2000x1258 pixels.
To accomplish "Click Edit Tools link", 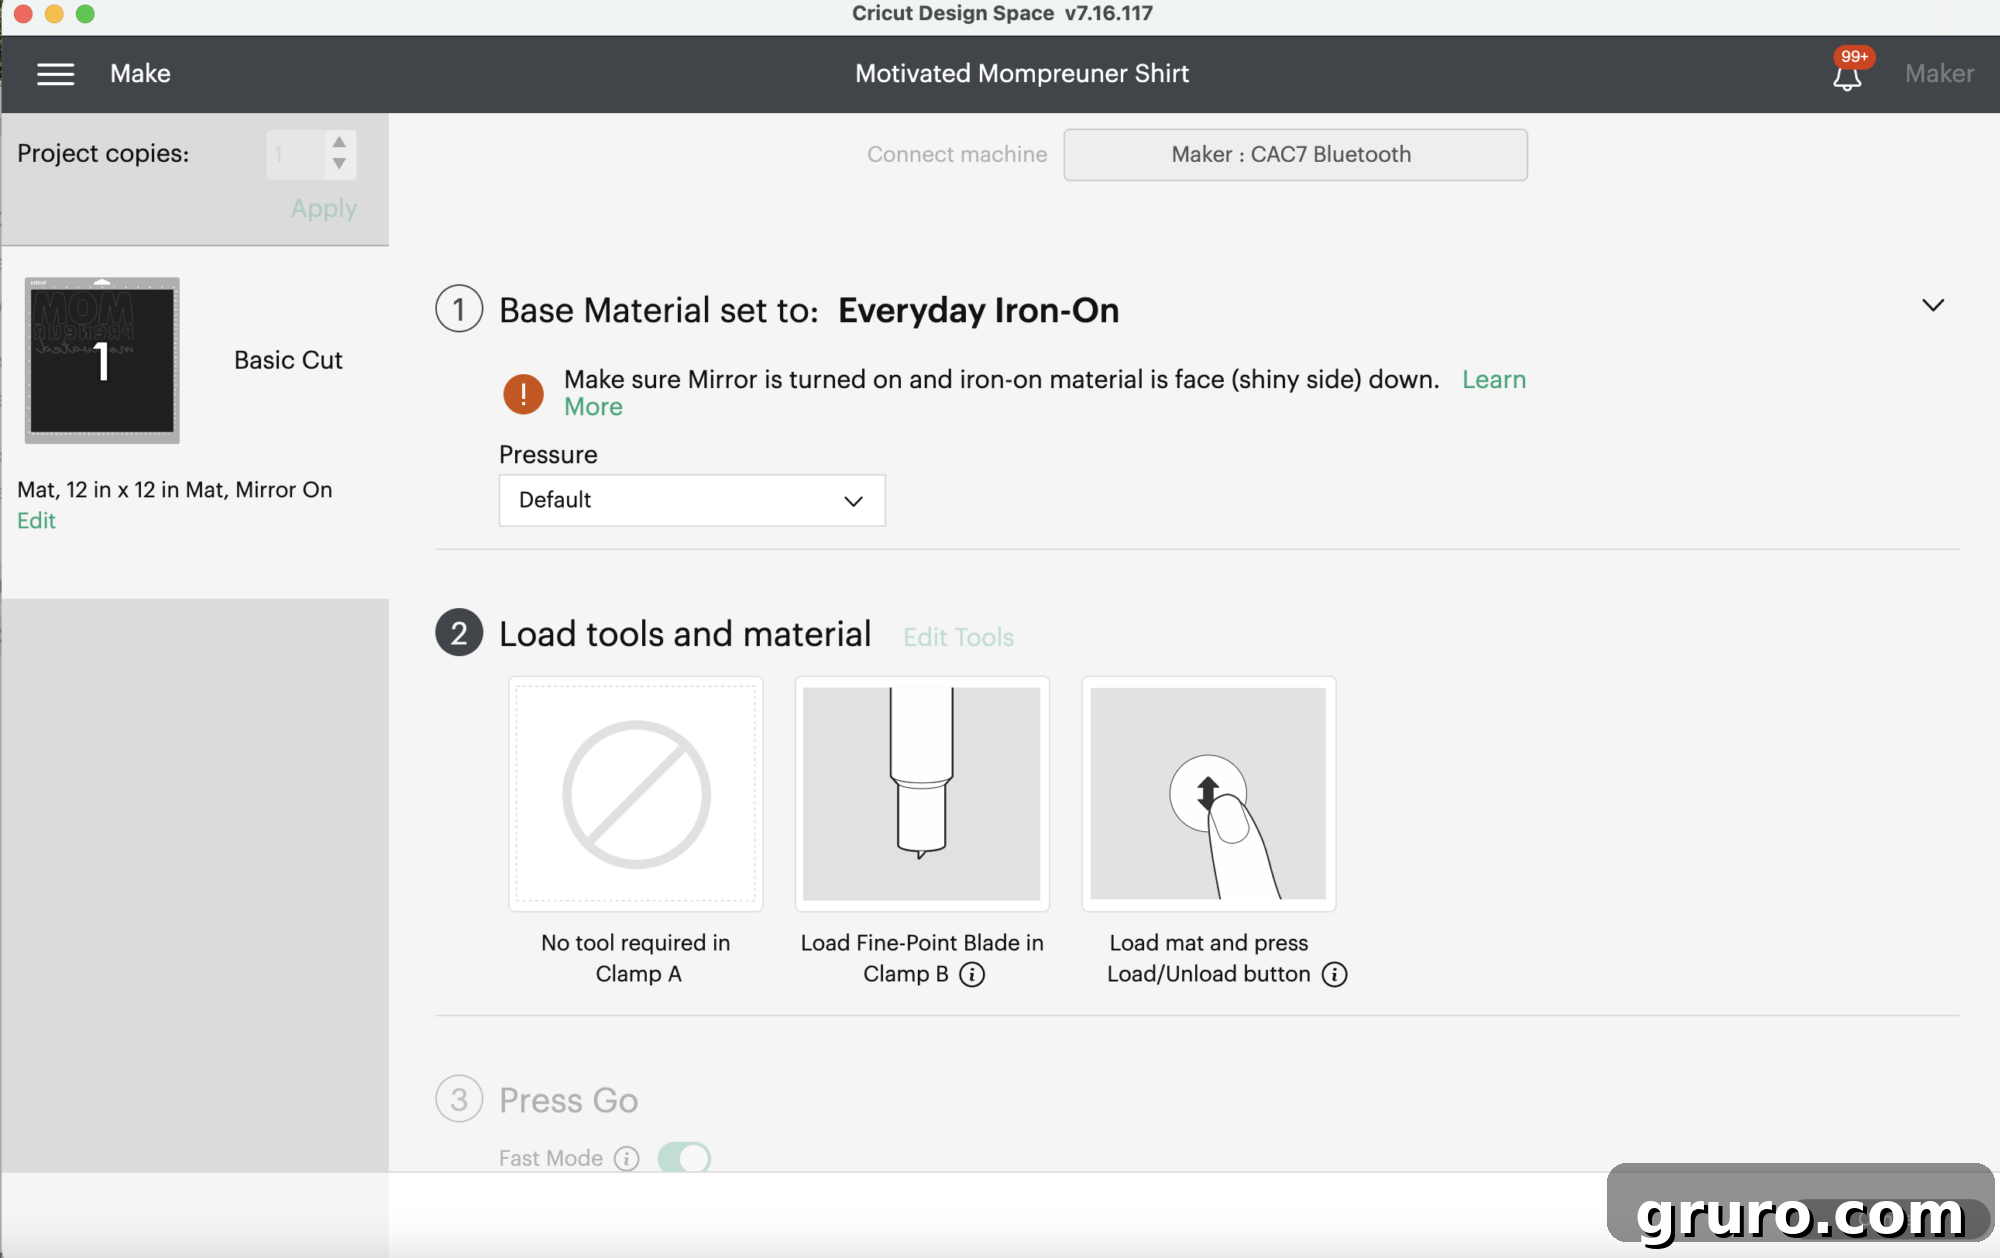I will (x=958, y=637).
